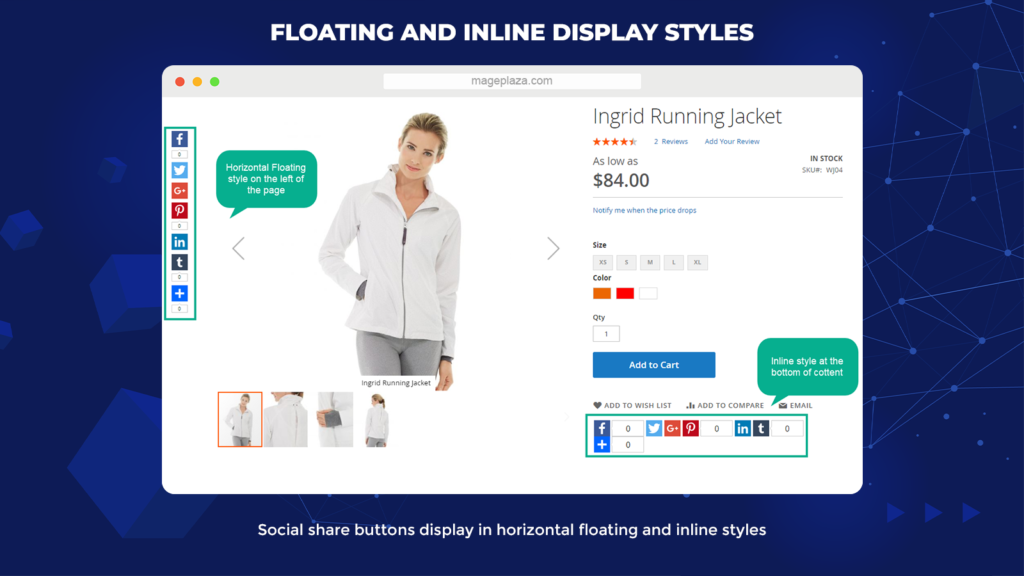Click inline LinkedIn icon under product actions
The height and width of the screenshot is (576, 1024).
[743, 428]
